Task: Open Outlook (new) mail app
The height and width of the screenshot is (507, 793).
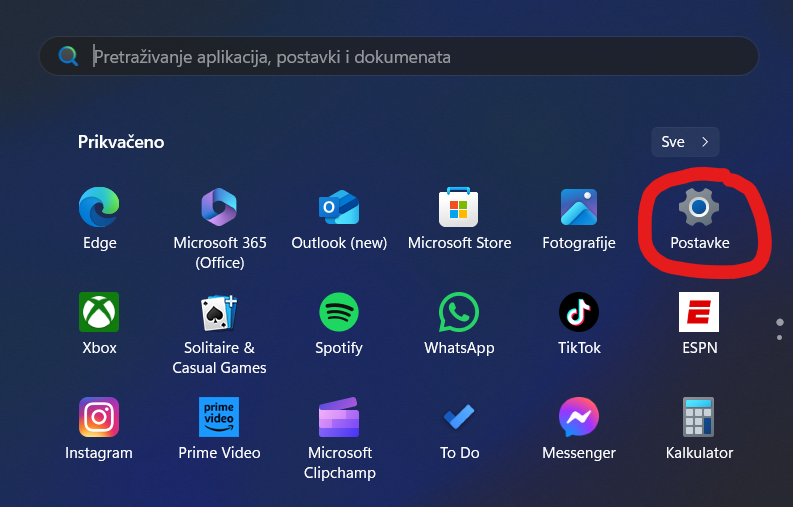Action: (x=339, y=207)
